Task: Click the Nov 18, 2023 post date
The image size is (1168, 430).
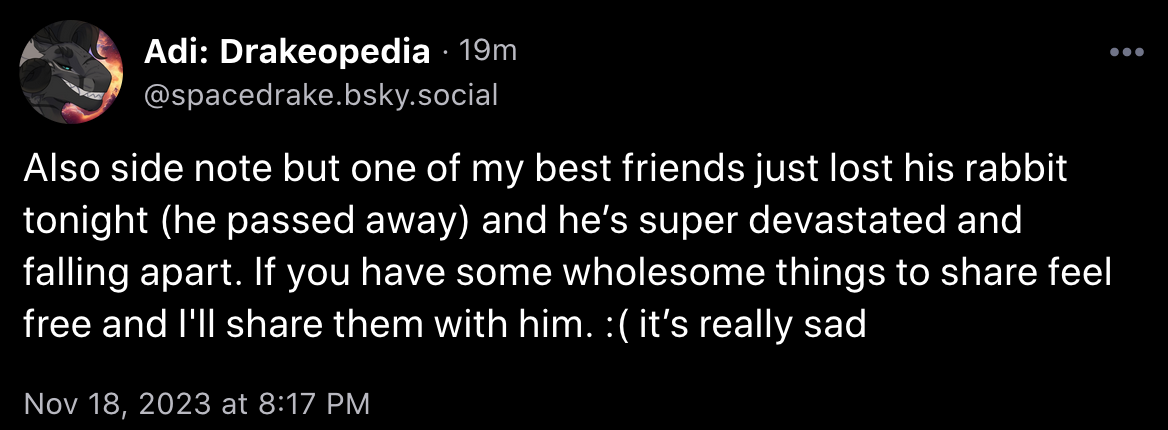Action: tap(118, 405)
